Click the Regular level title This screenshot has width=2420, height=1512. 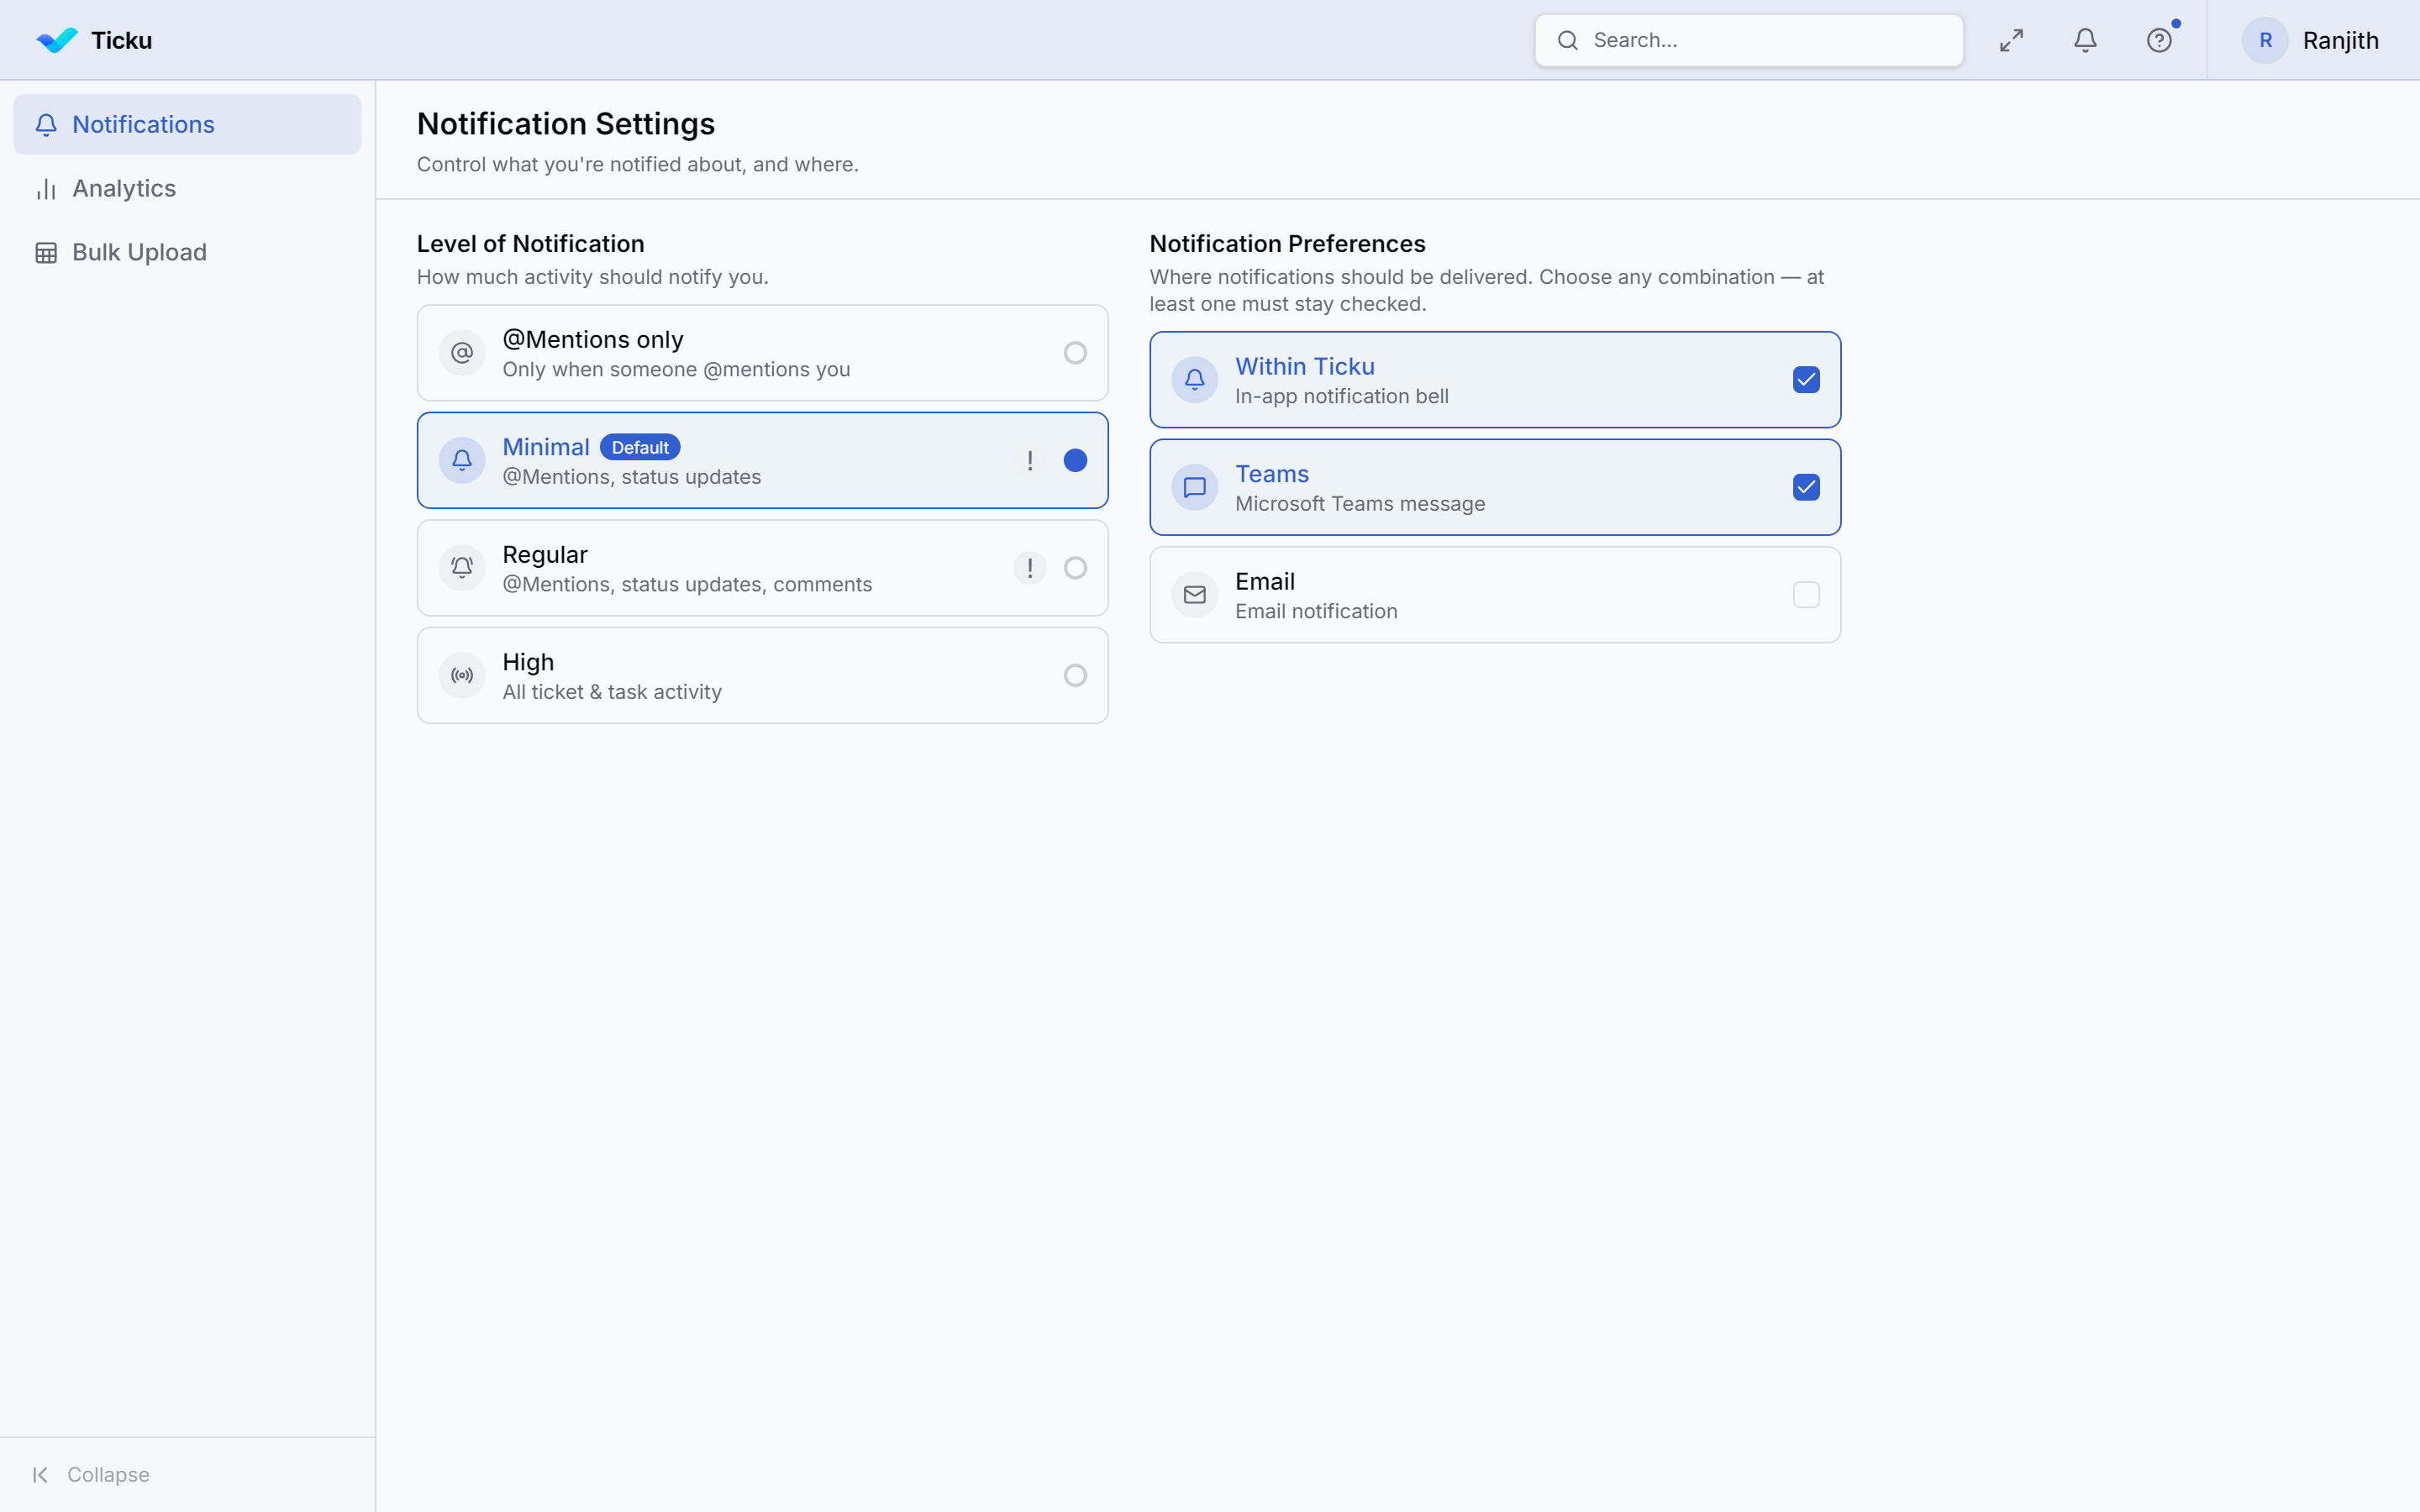pyautogui.click(x=545, y=554)
